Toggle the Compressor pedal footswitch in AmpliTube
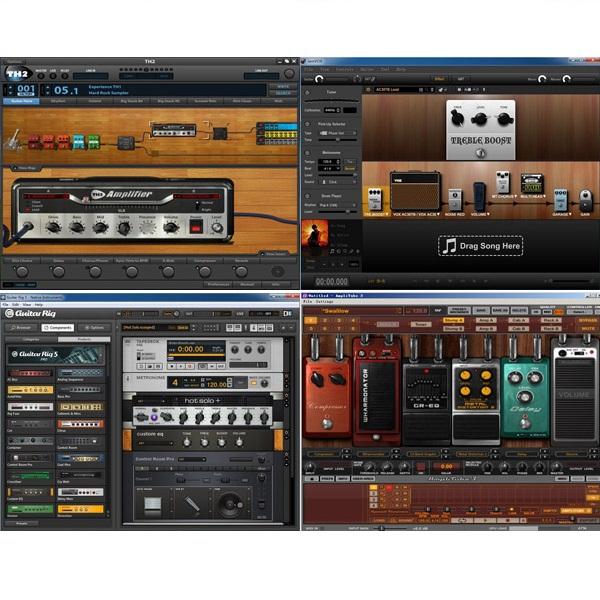This screenshot has height=600, width=600. click(x=326, y=423)
